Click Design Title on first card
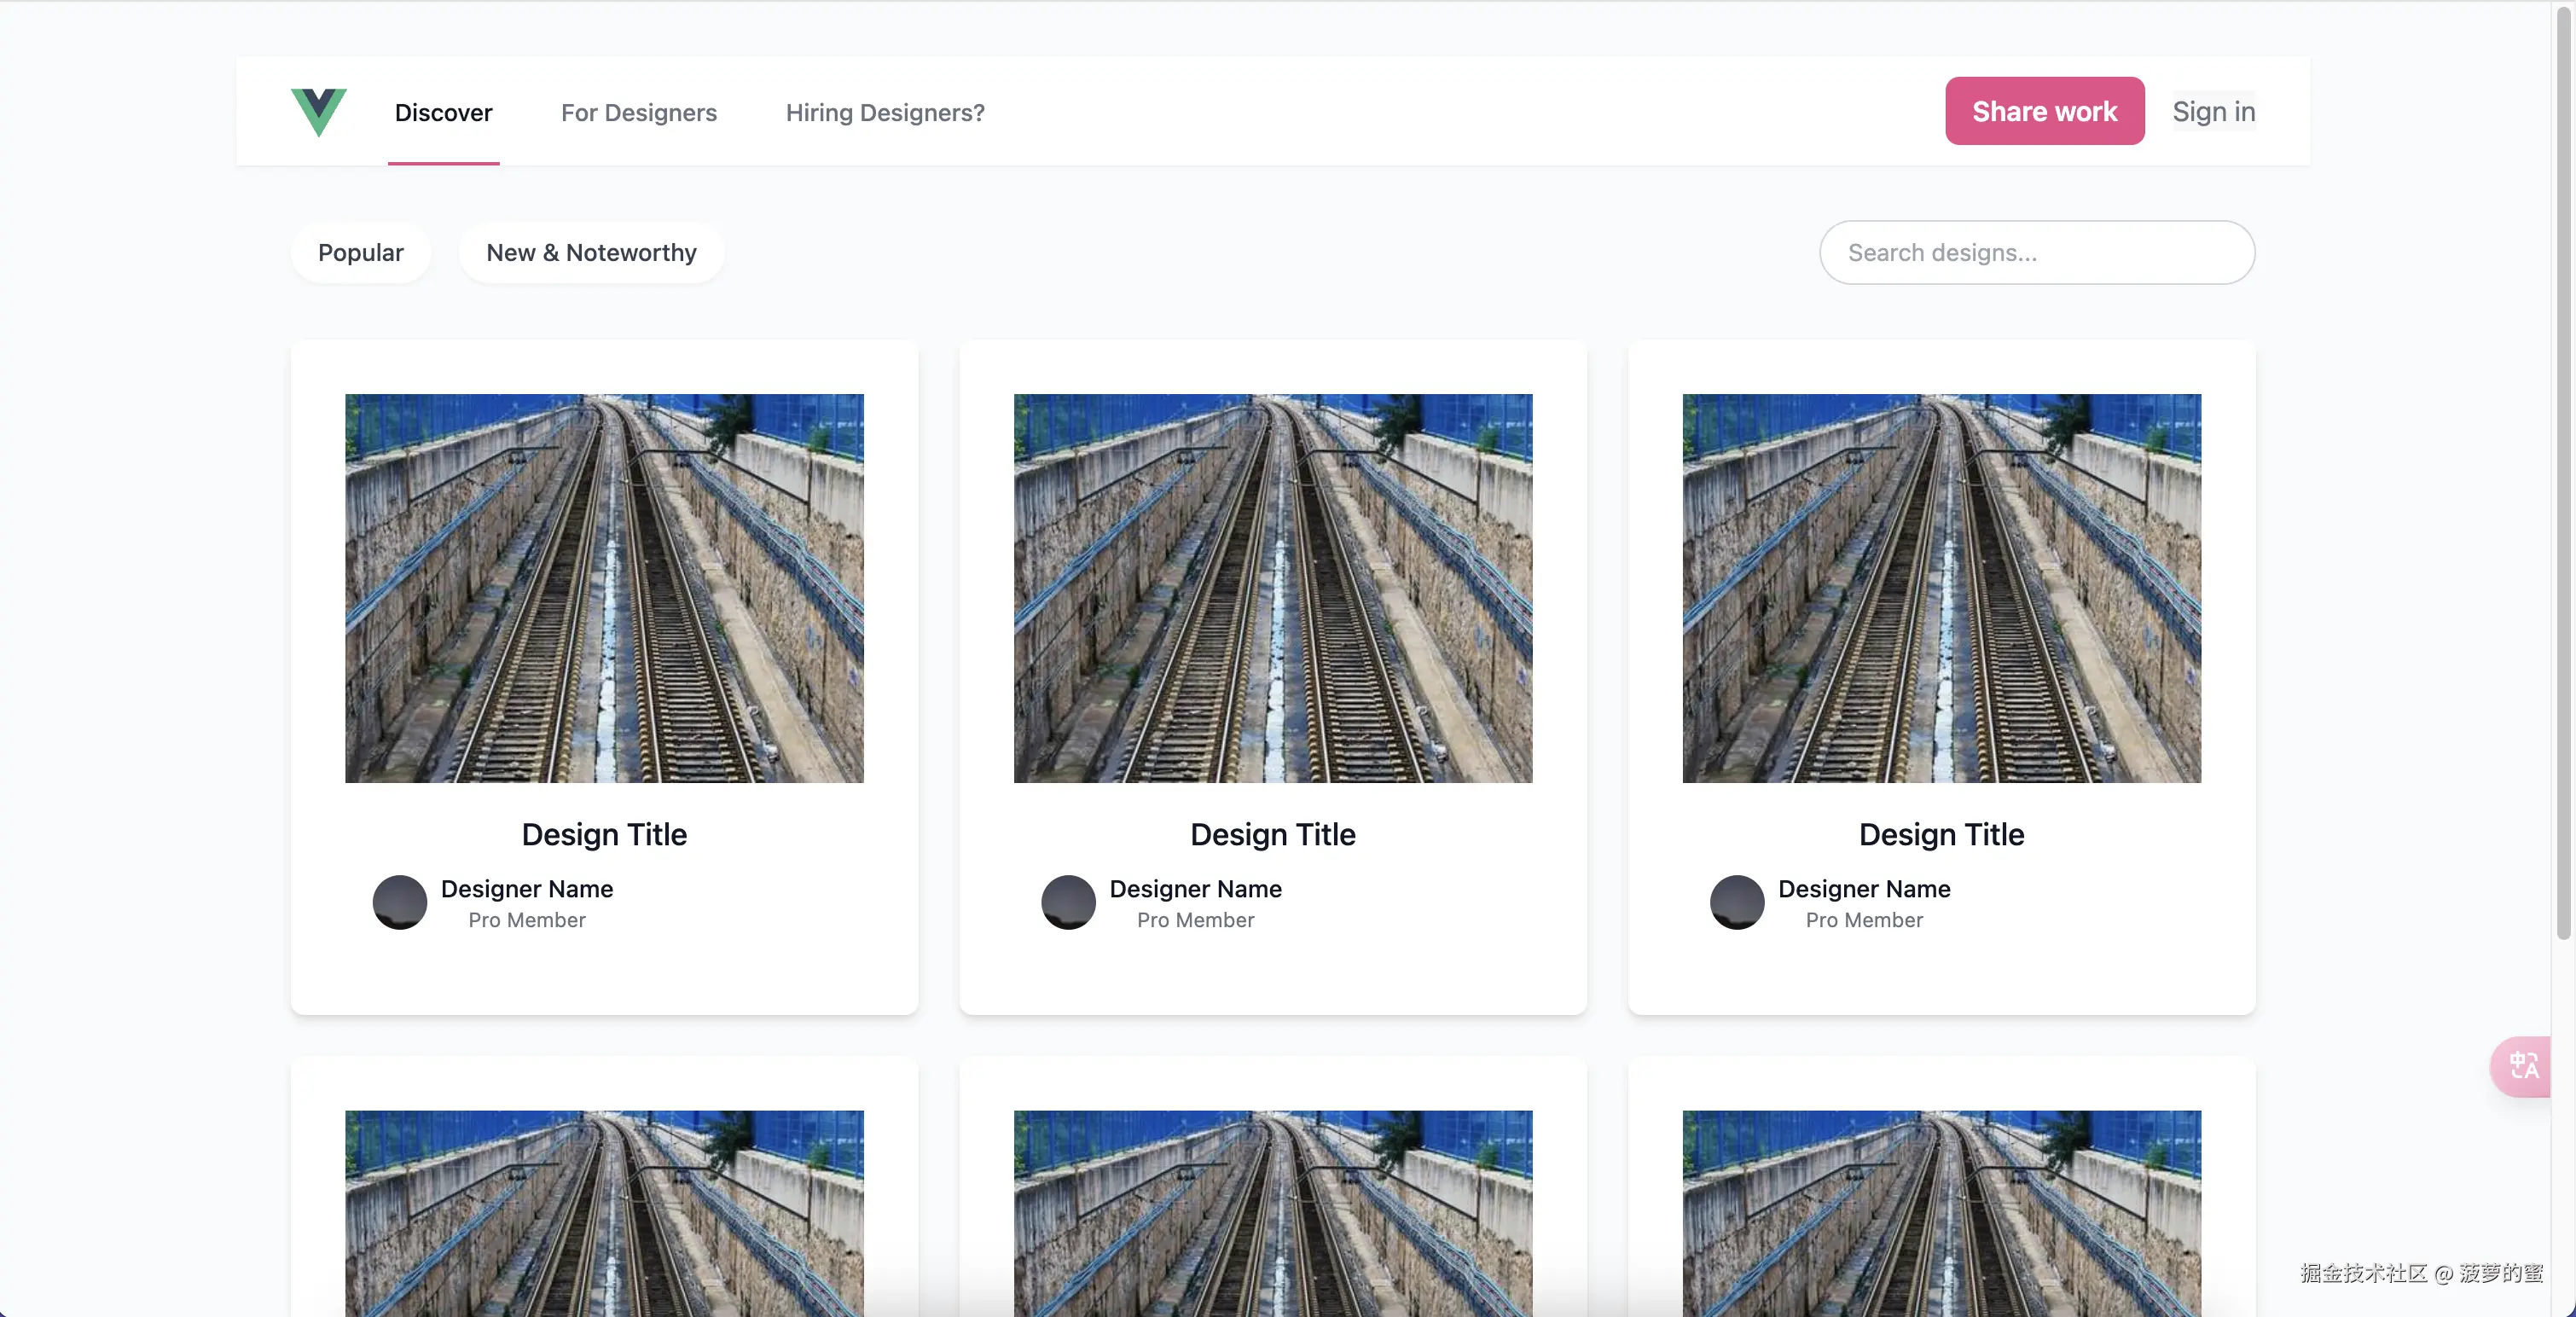The width and height of the screenshot is (2576, 1317). (604, 834)
